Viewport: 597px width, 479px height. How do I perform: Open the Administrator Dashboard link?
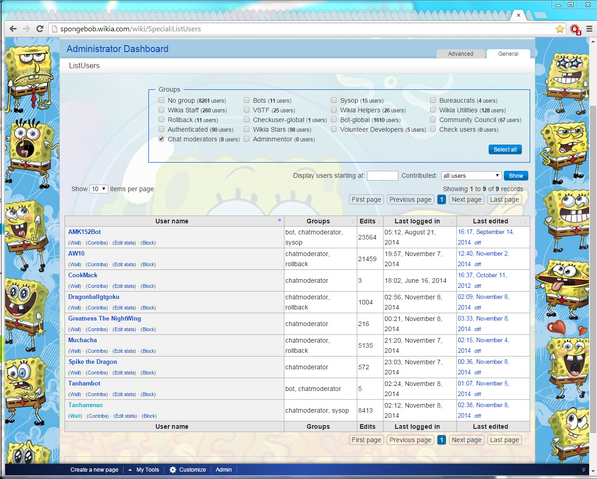[x=117, y=49]
